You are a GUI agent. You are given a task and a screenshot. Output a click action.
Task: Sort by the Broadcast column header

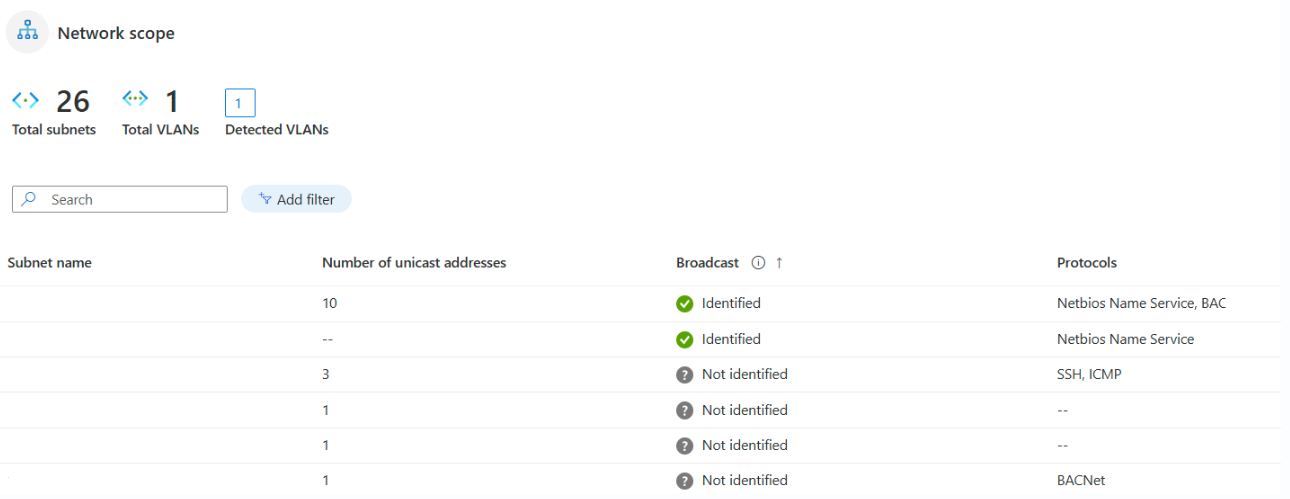(707, 263)
